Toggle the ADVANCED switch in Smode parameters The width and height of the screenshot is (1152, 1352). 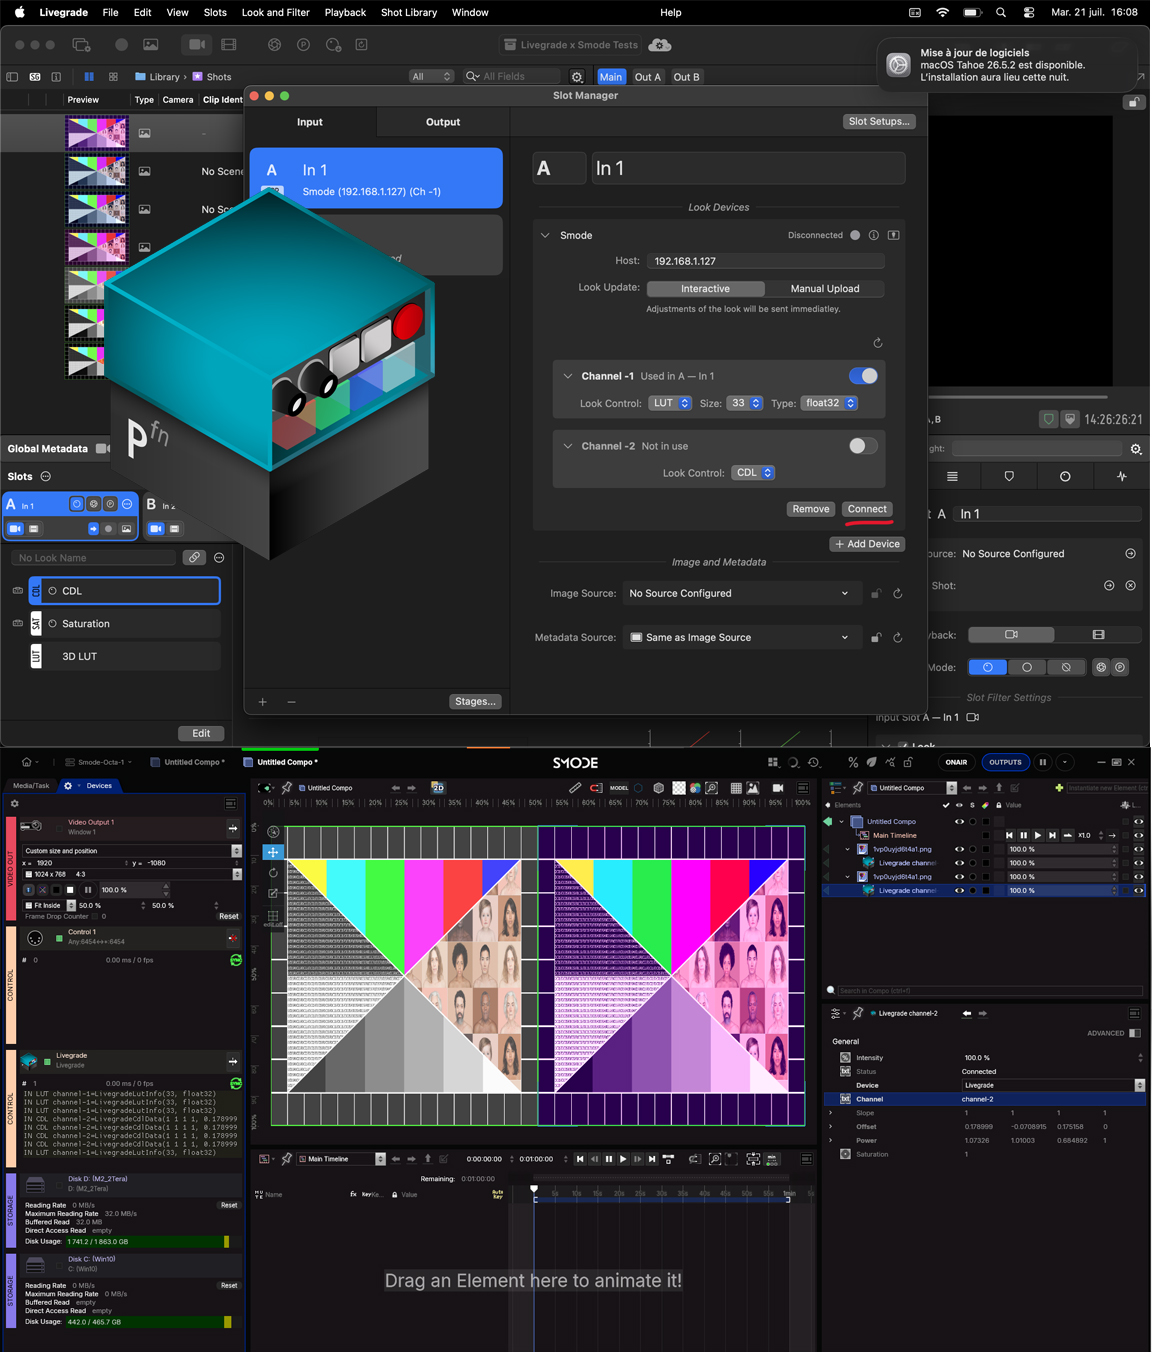(1134, 1033)
